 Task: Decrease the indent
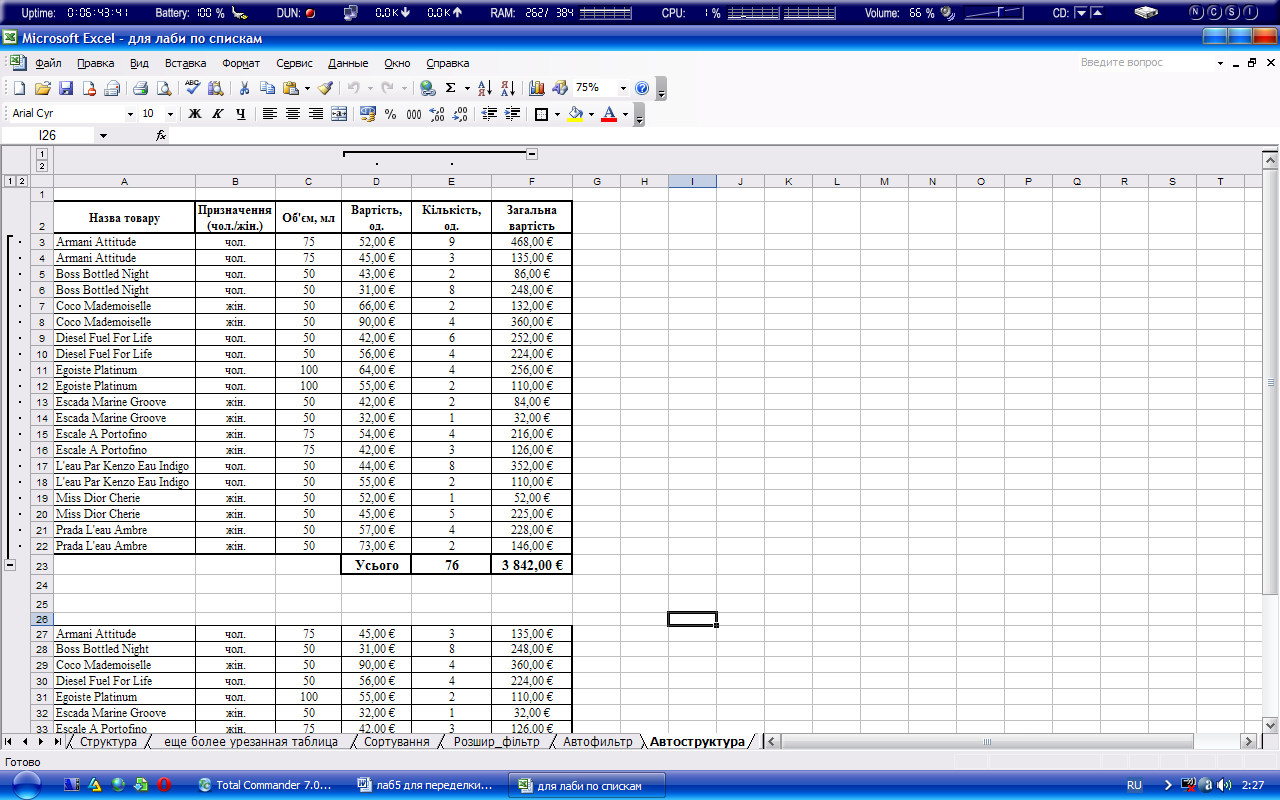[x=489, y=114]
